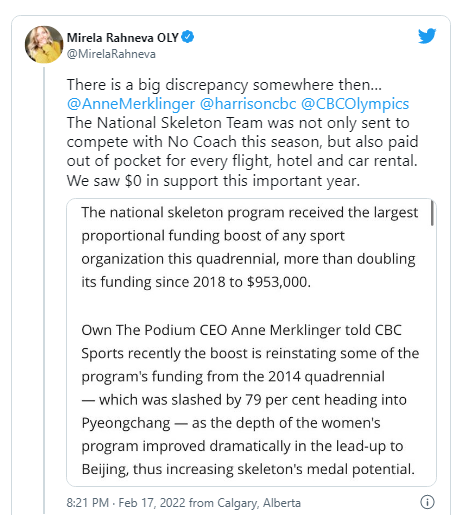Open the Mirela Rahneva OLY display name

tap(123, 37)
